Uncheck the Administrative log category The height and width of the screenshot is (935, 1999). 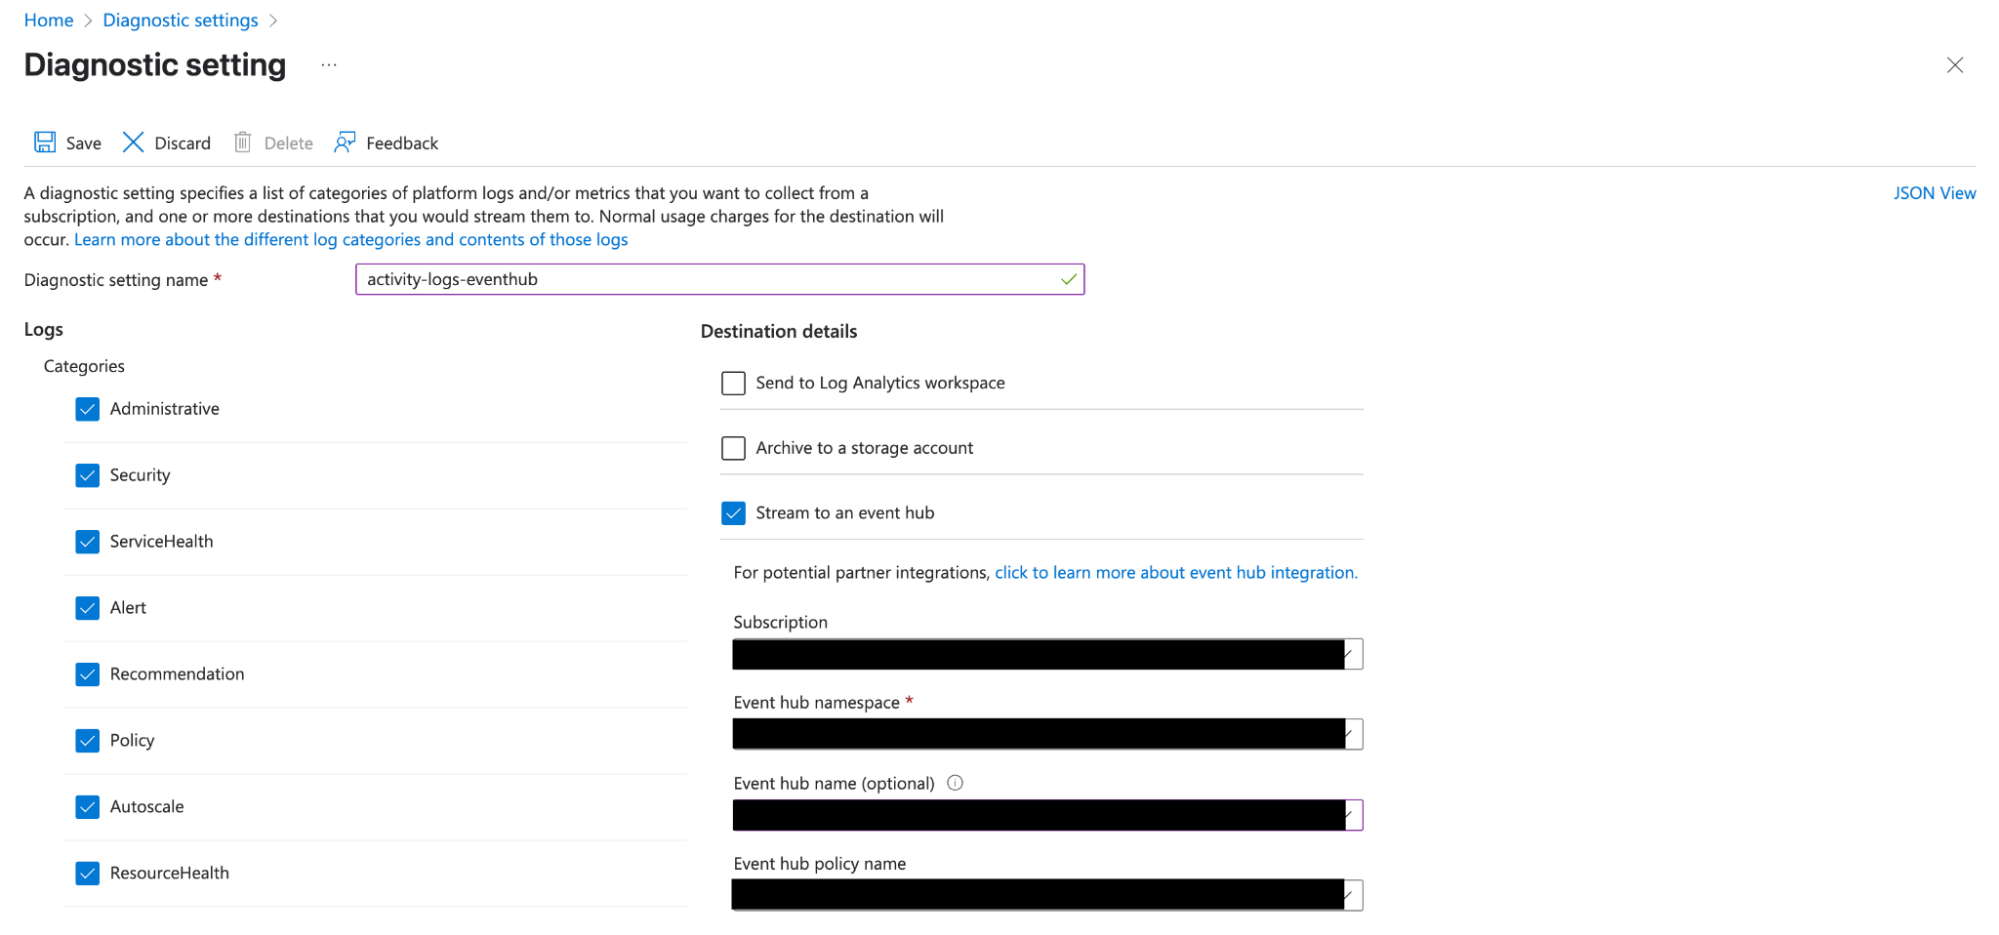(88, 409)
